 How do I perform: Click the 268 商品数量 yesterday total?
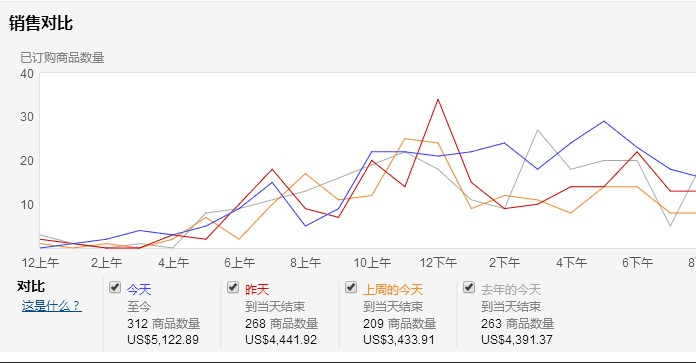tap(281, 324)
